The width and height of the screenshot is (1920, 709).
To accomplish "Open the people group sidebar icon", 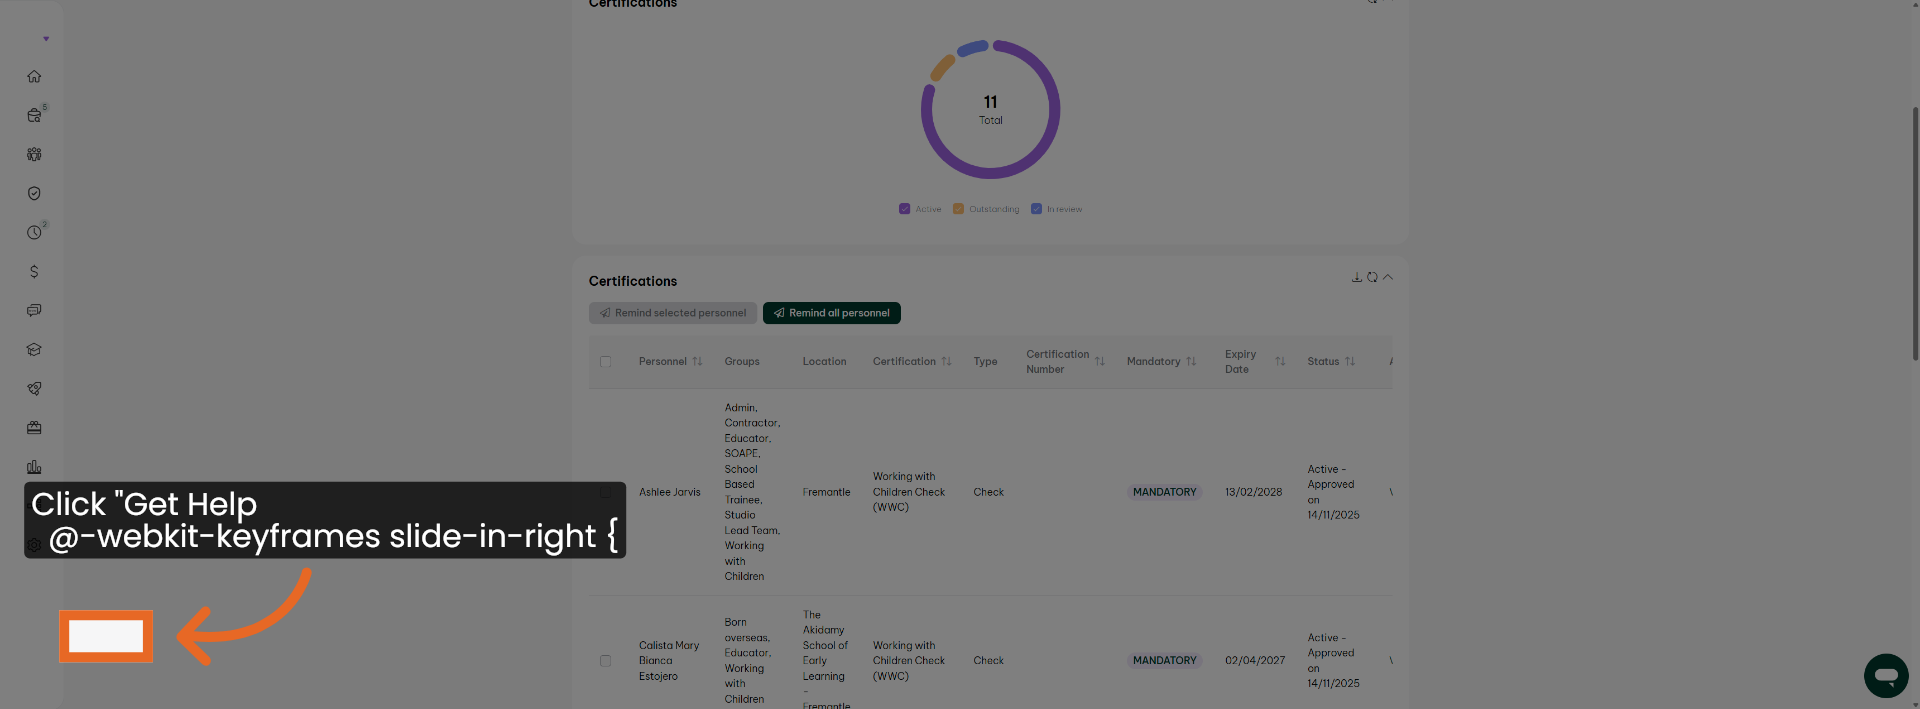I will coord(34,154).
